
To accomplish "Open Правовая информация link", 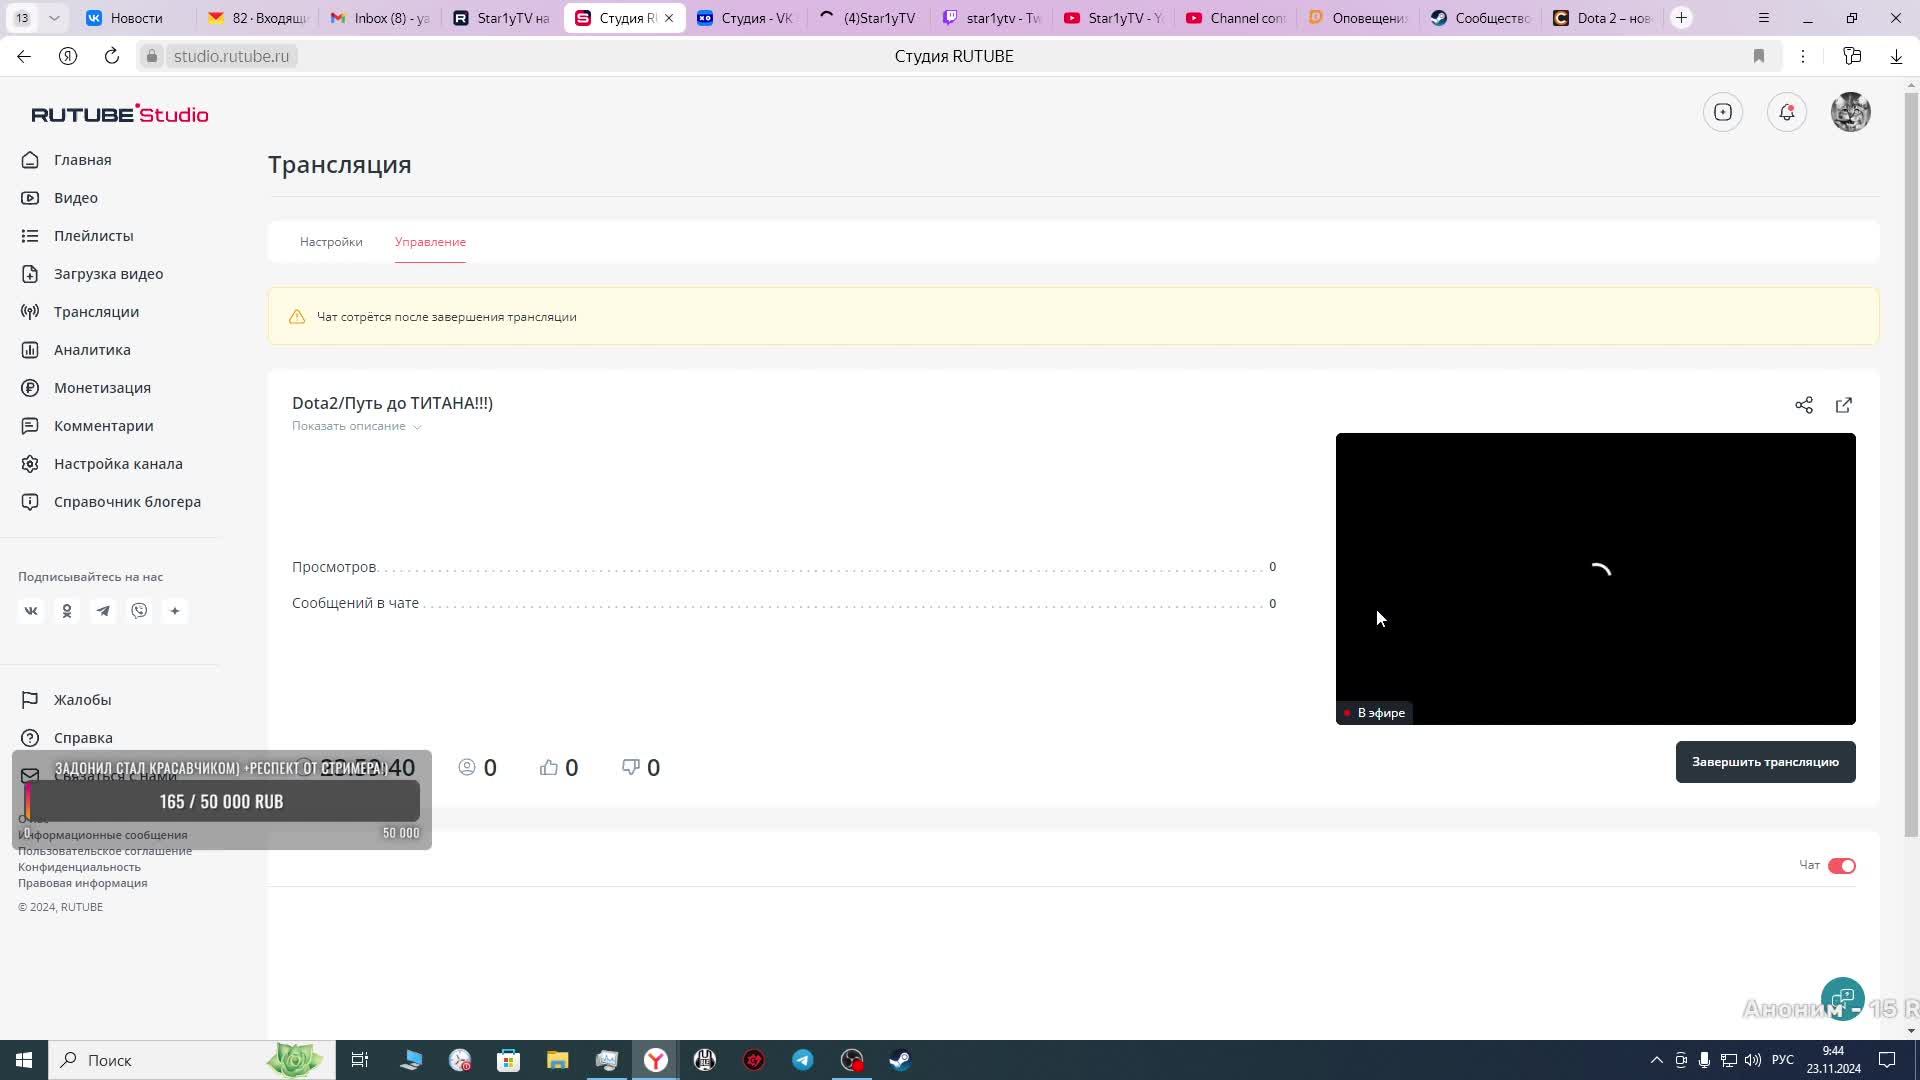I will click(82, 883).
